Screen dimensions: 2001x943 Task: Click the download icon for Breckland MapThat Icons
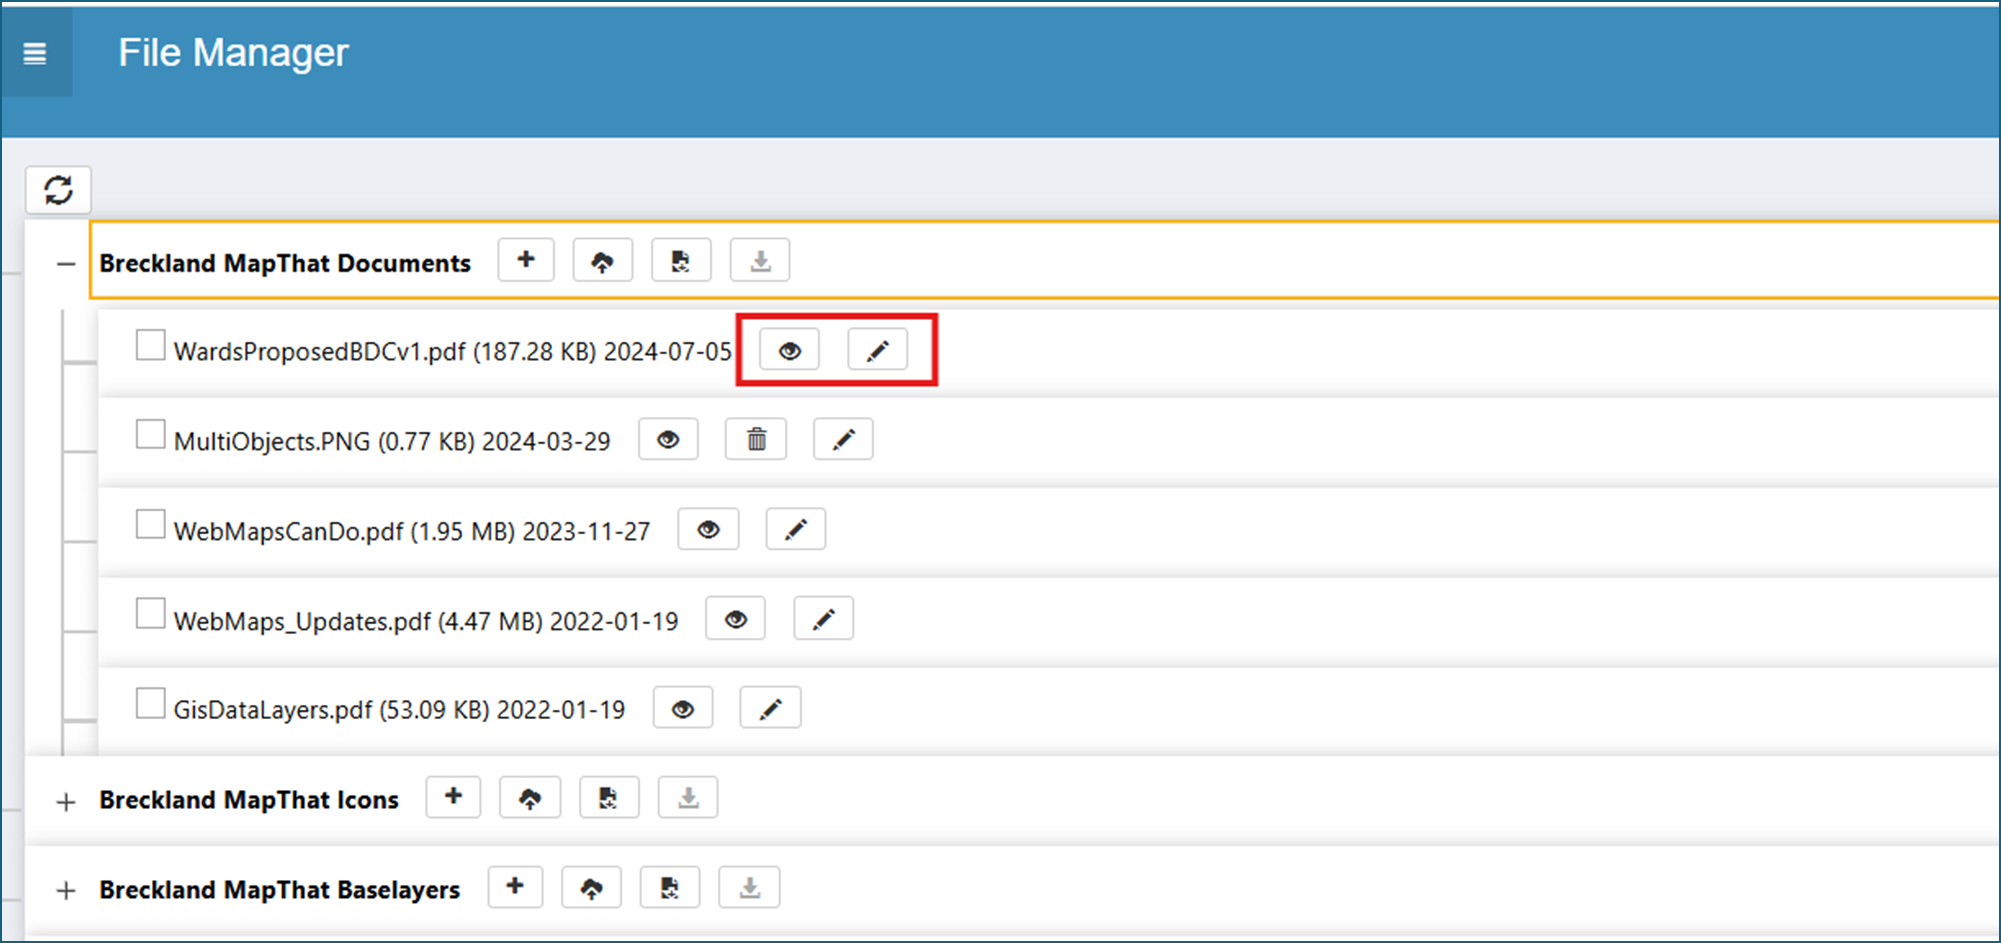click(688, 797)
